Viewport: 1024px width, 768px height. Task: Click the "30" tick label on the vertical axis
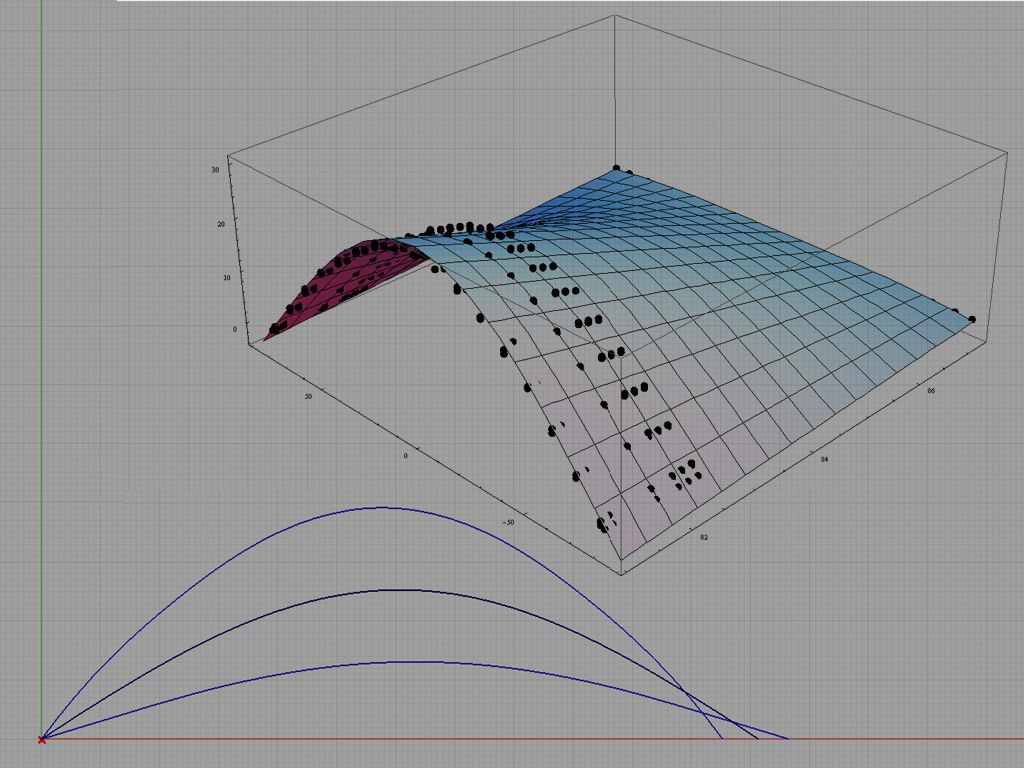215,170
